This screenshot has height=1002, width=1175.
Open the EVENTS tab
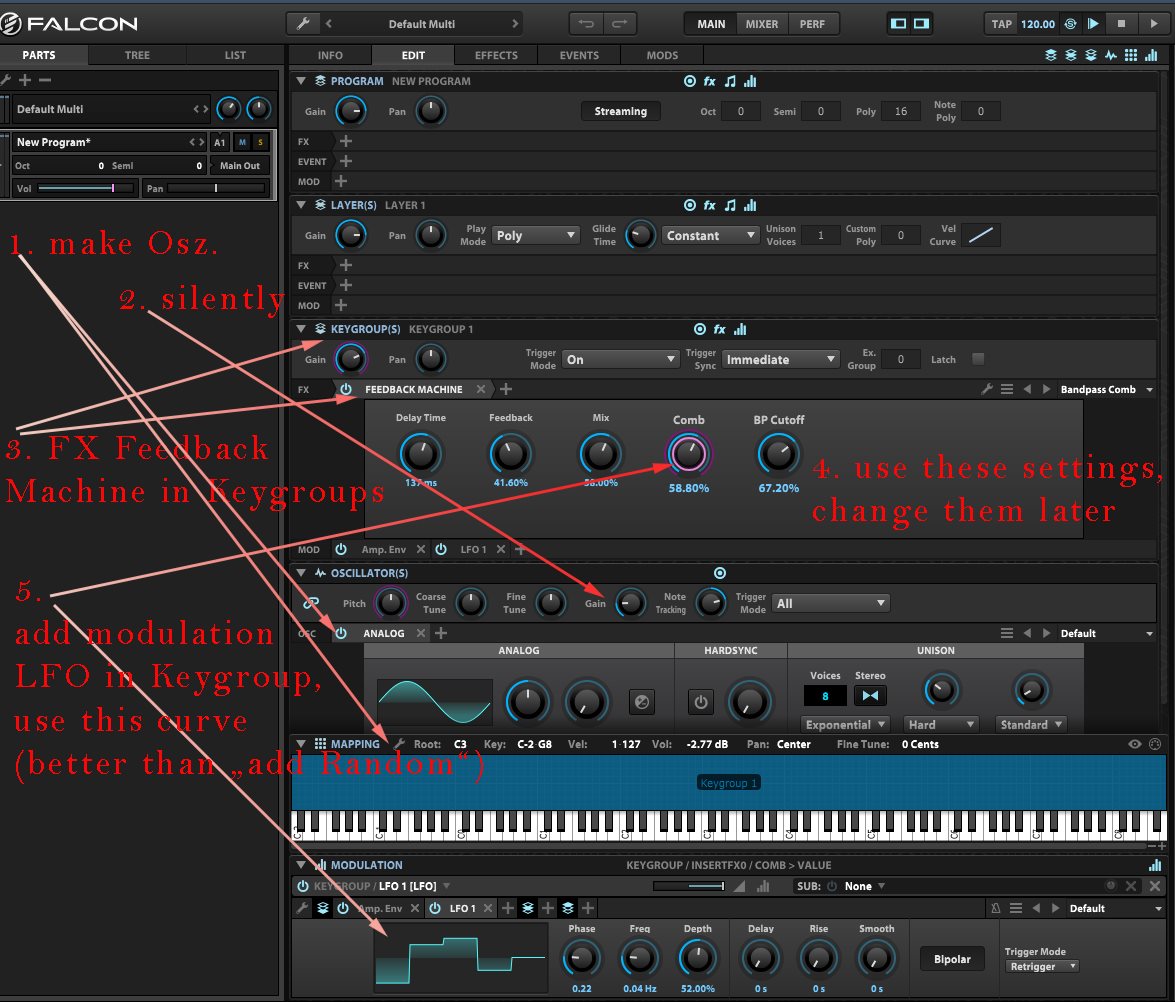point(579,55)
